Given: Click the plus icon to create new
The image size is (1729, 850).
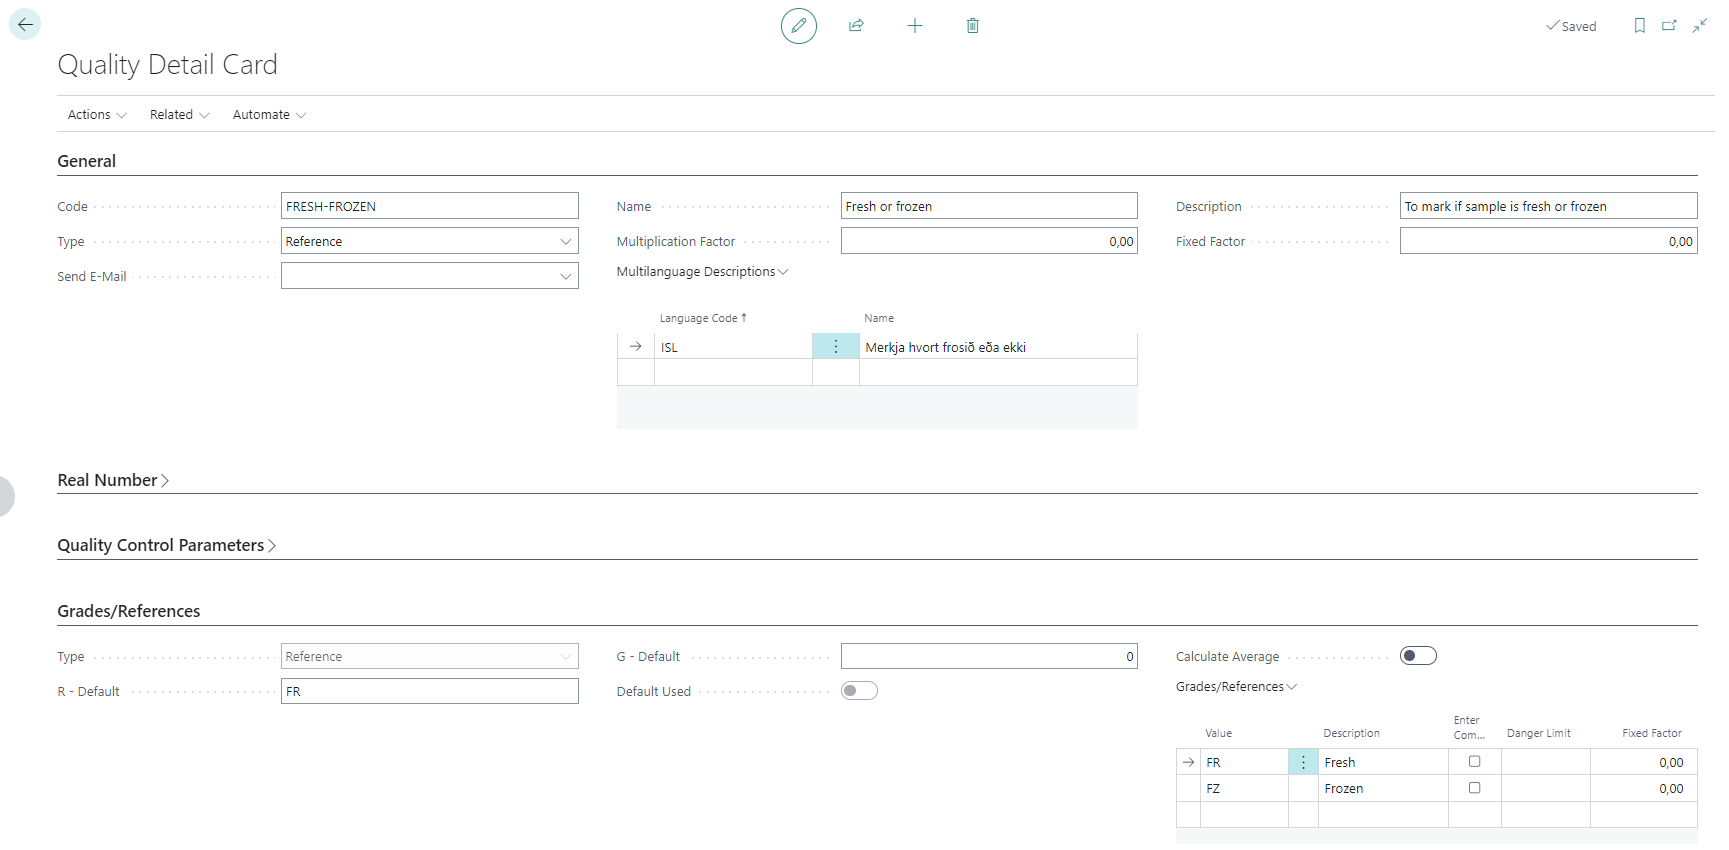Looking at the screenshot, I should (914, 26).
